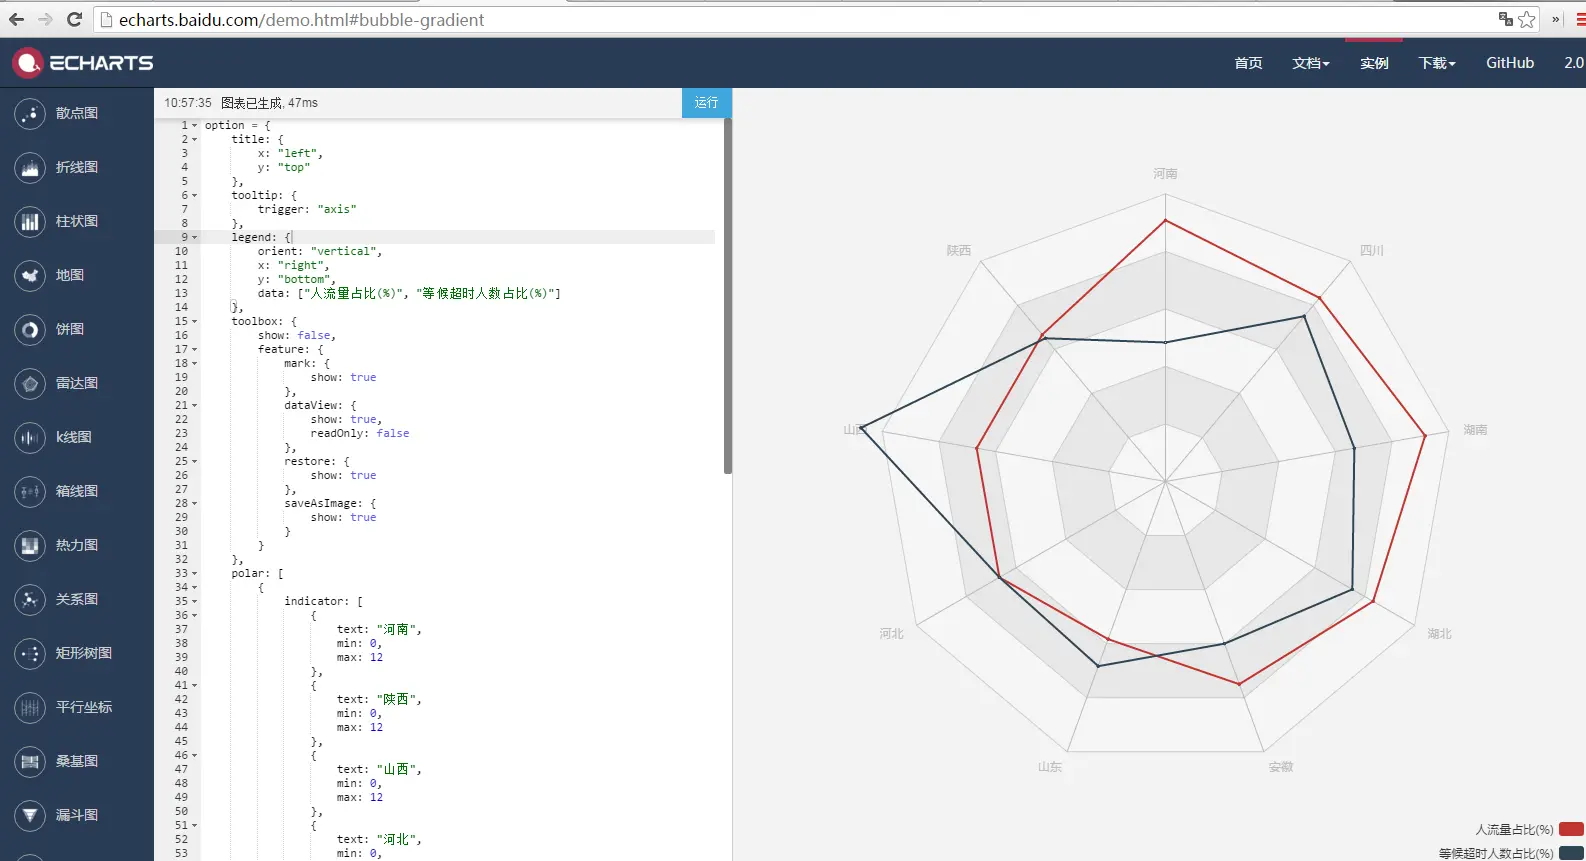Toggle the dark 等候超时人数占比(%) legend series

pos(1571,853)
